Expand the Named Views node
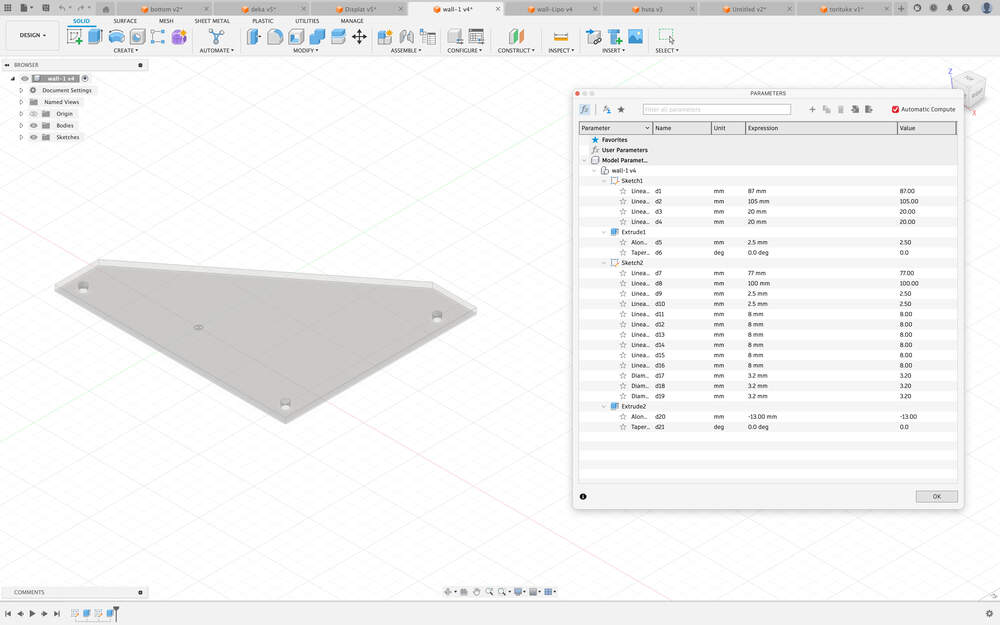1000x625 pixels. coord(21,102)
